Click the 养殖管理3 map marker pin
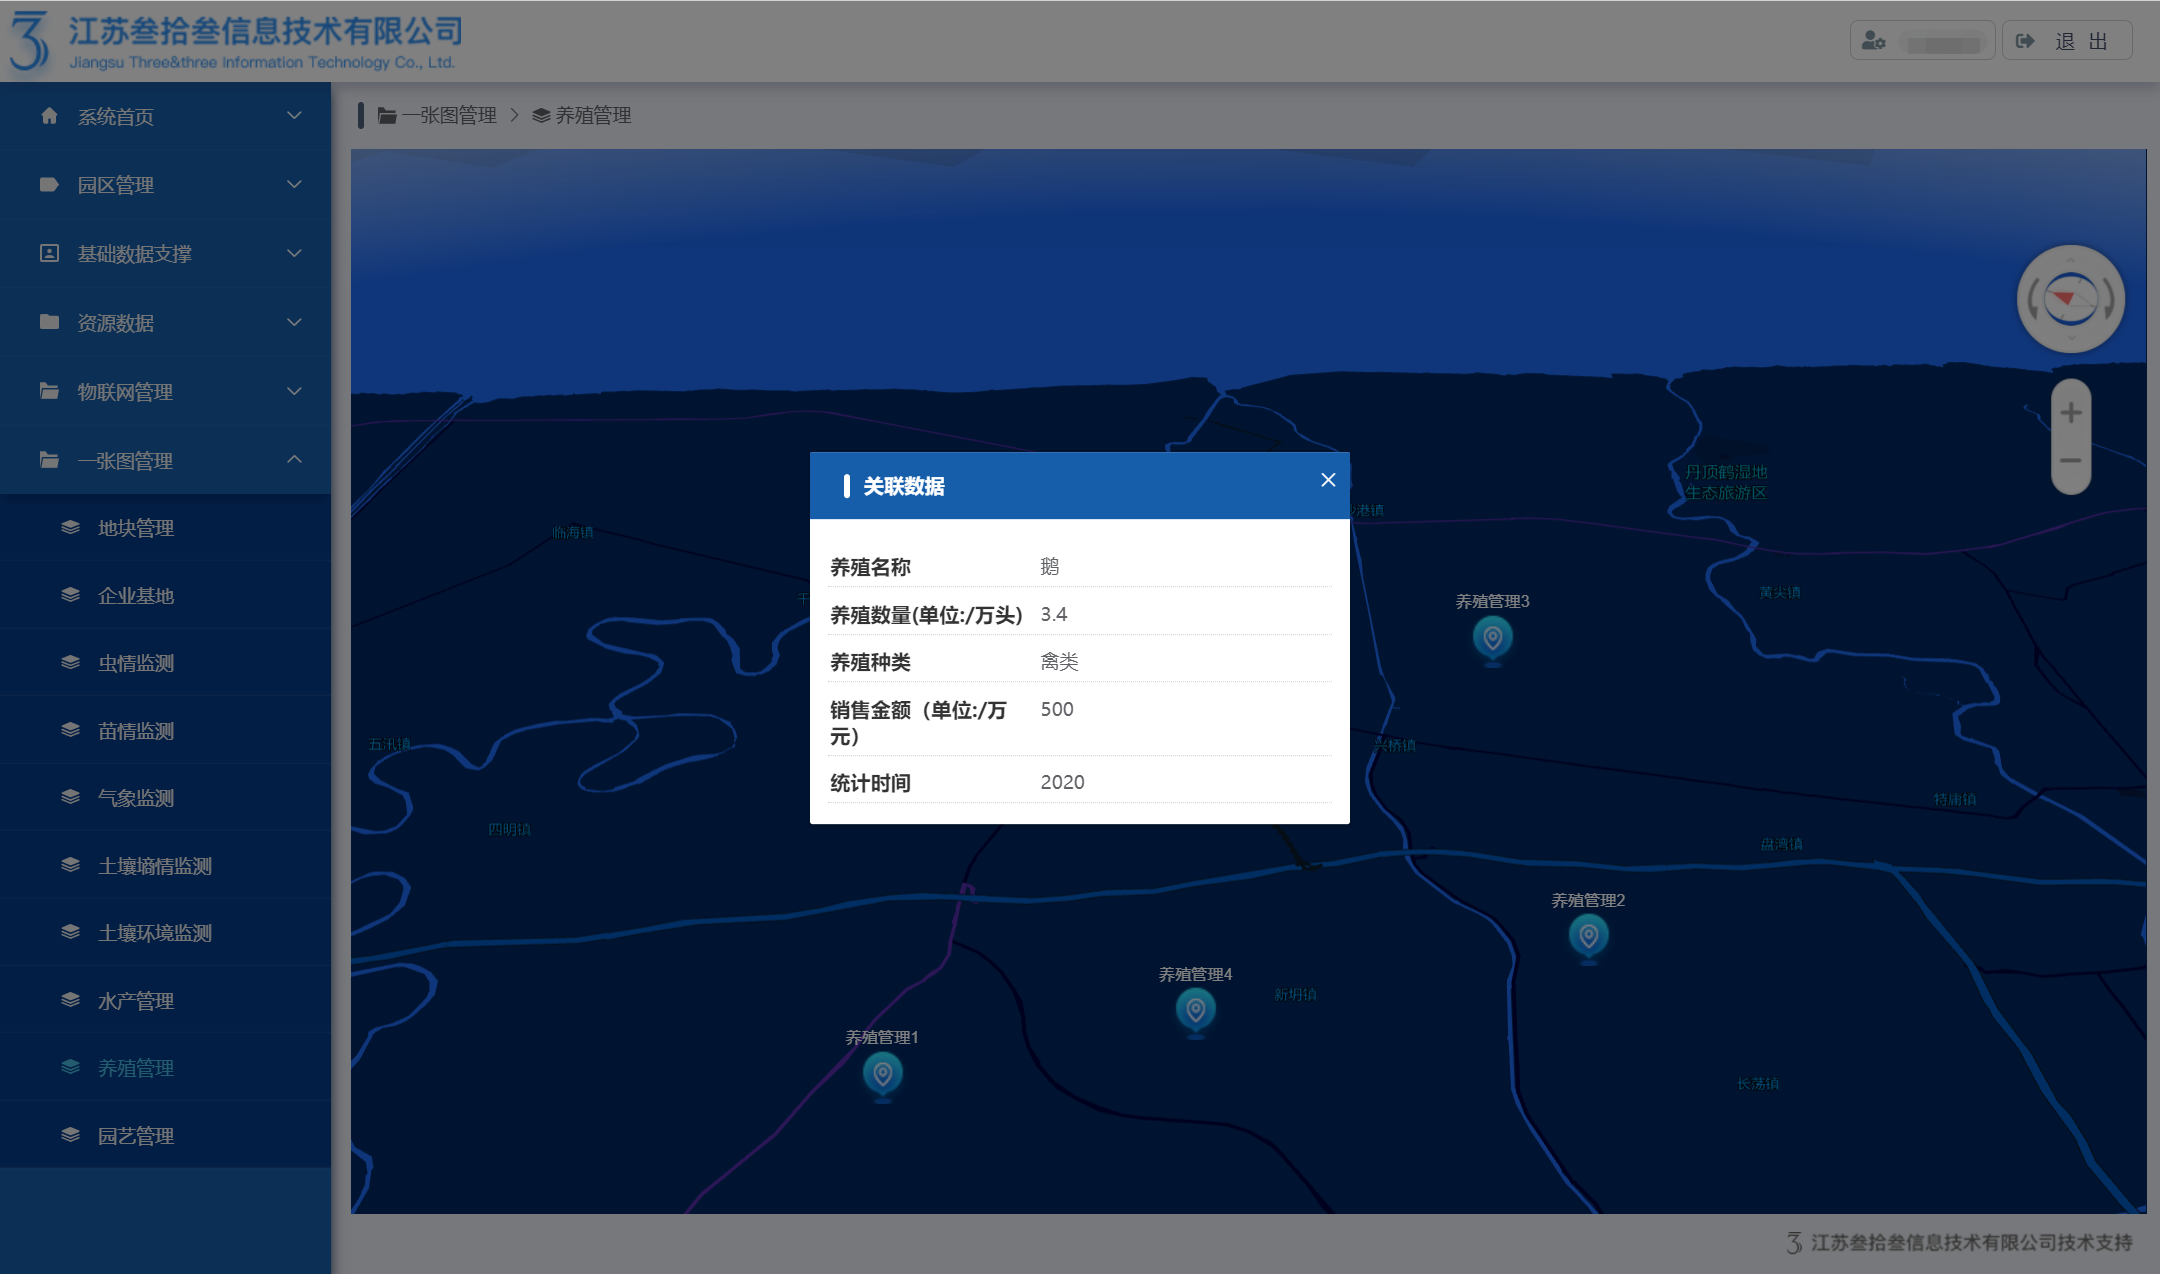 point(1492,637)
